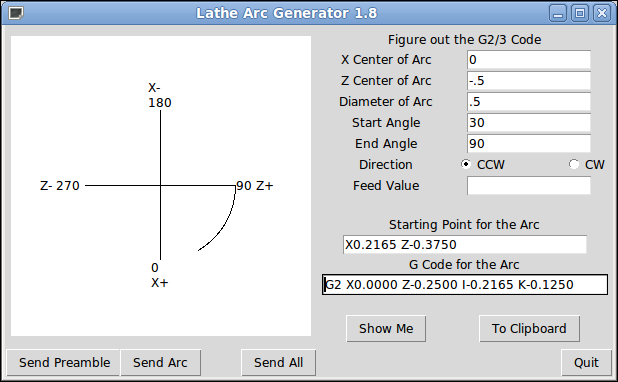The width and height of the screenshot is (618, 382).
Task: Click the 'Diameter of Arc' label
Action: 385,102
